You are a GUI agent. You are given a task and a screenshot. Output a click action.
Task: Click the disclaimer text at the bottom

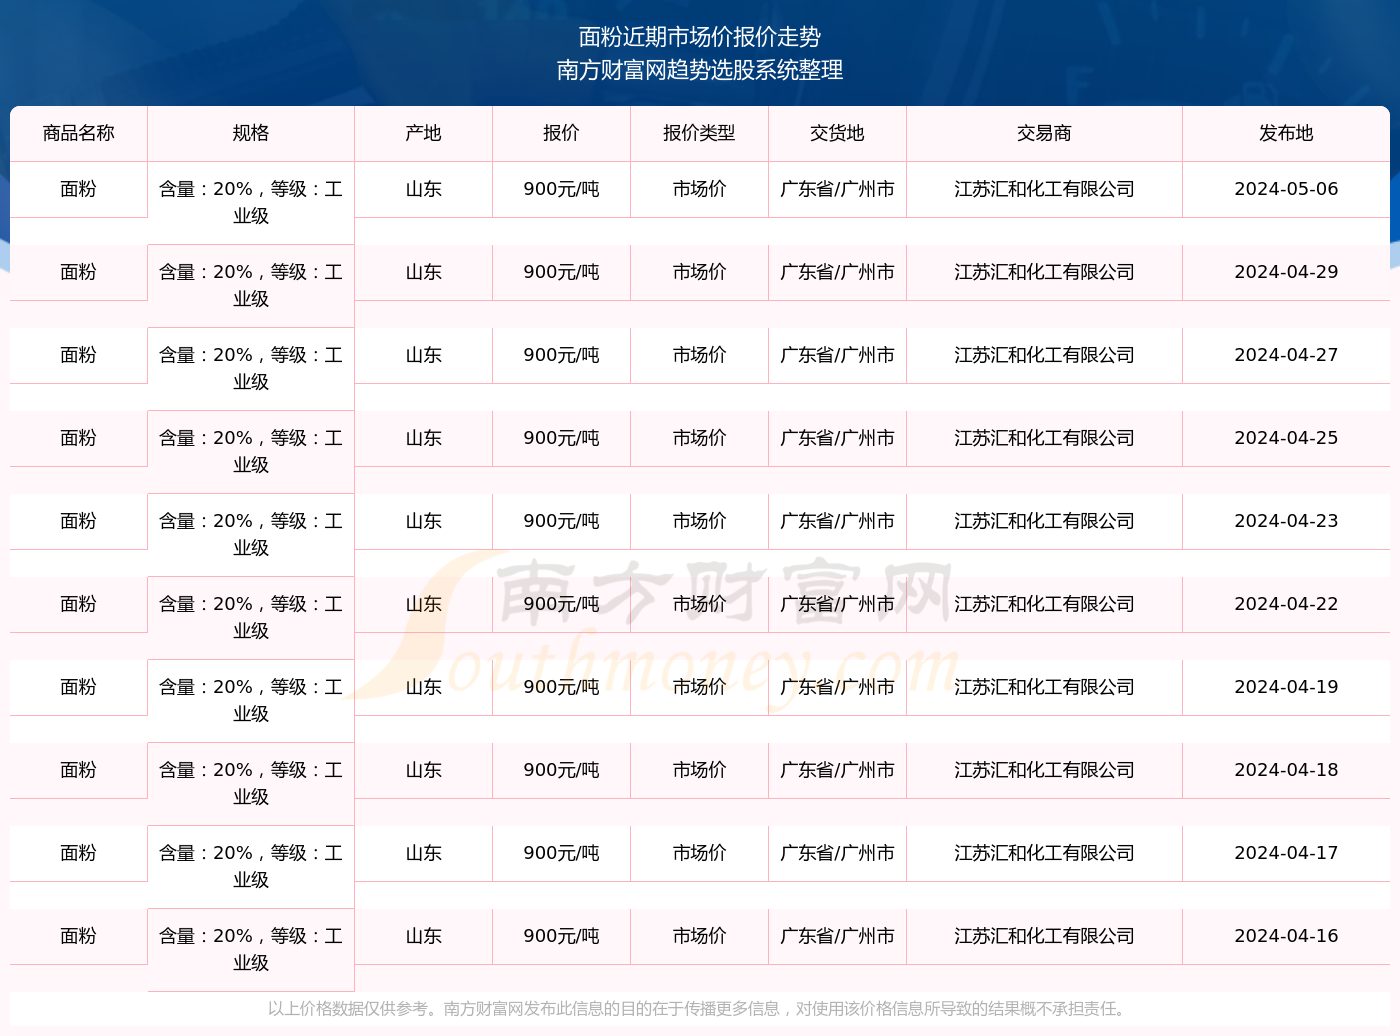pos(699,1008)
